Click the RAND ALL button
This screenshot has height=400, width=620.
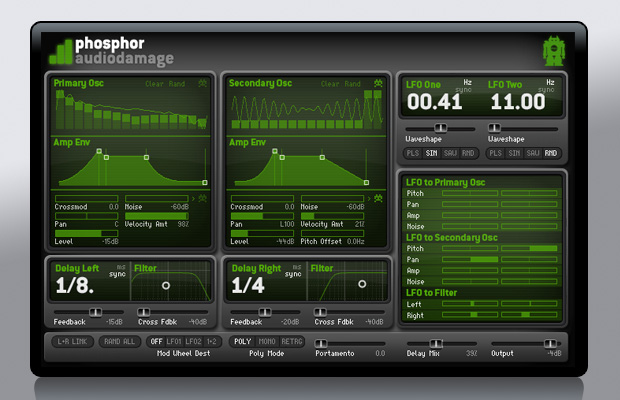pos(119,342)
